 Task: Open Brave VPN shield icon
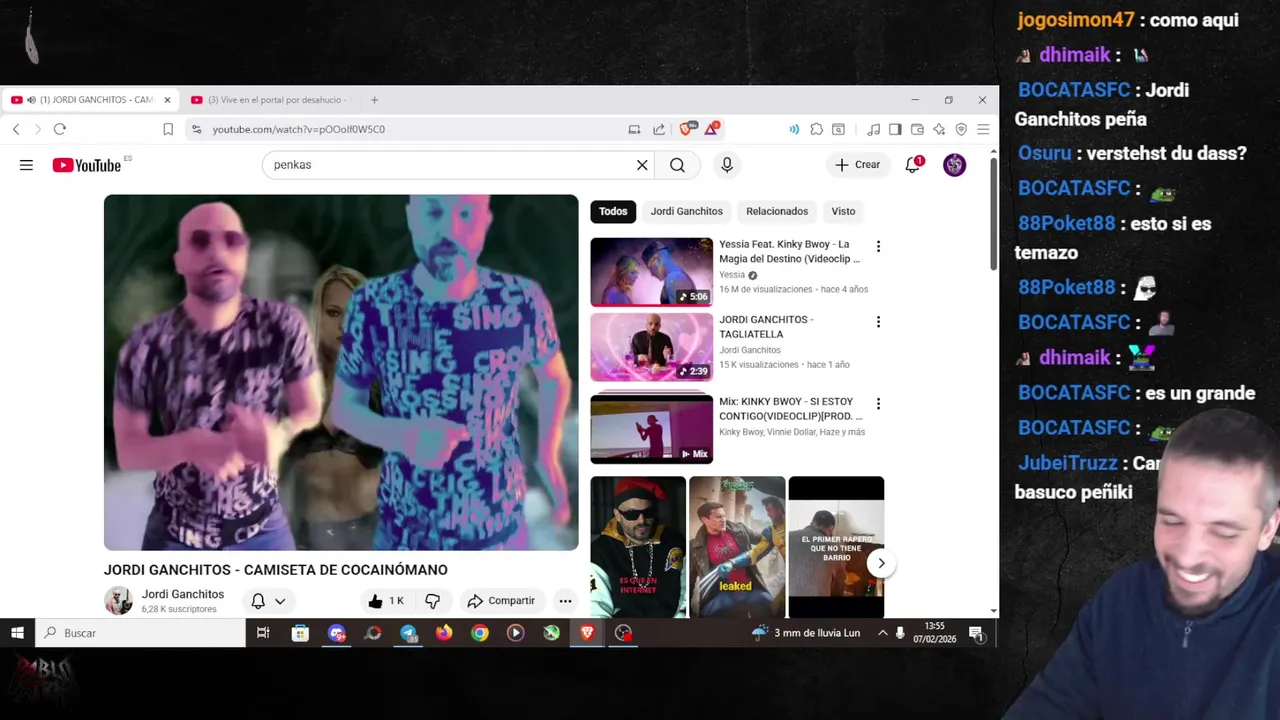961,129
